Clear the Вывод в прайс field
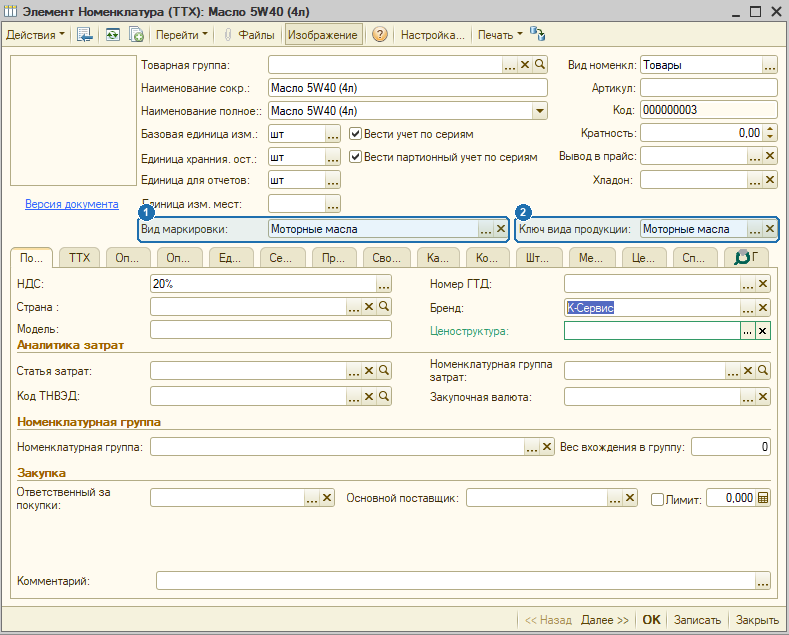The width and height of the screenshot is (789, 635). tap(770, 156)
